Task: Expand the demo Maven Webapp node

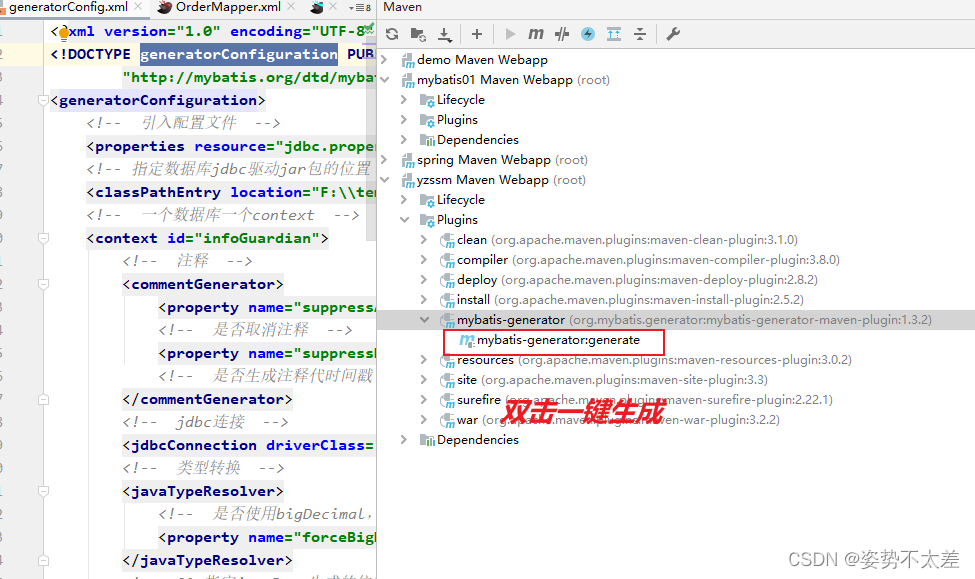Action: click(x=384, y=60)
